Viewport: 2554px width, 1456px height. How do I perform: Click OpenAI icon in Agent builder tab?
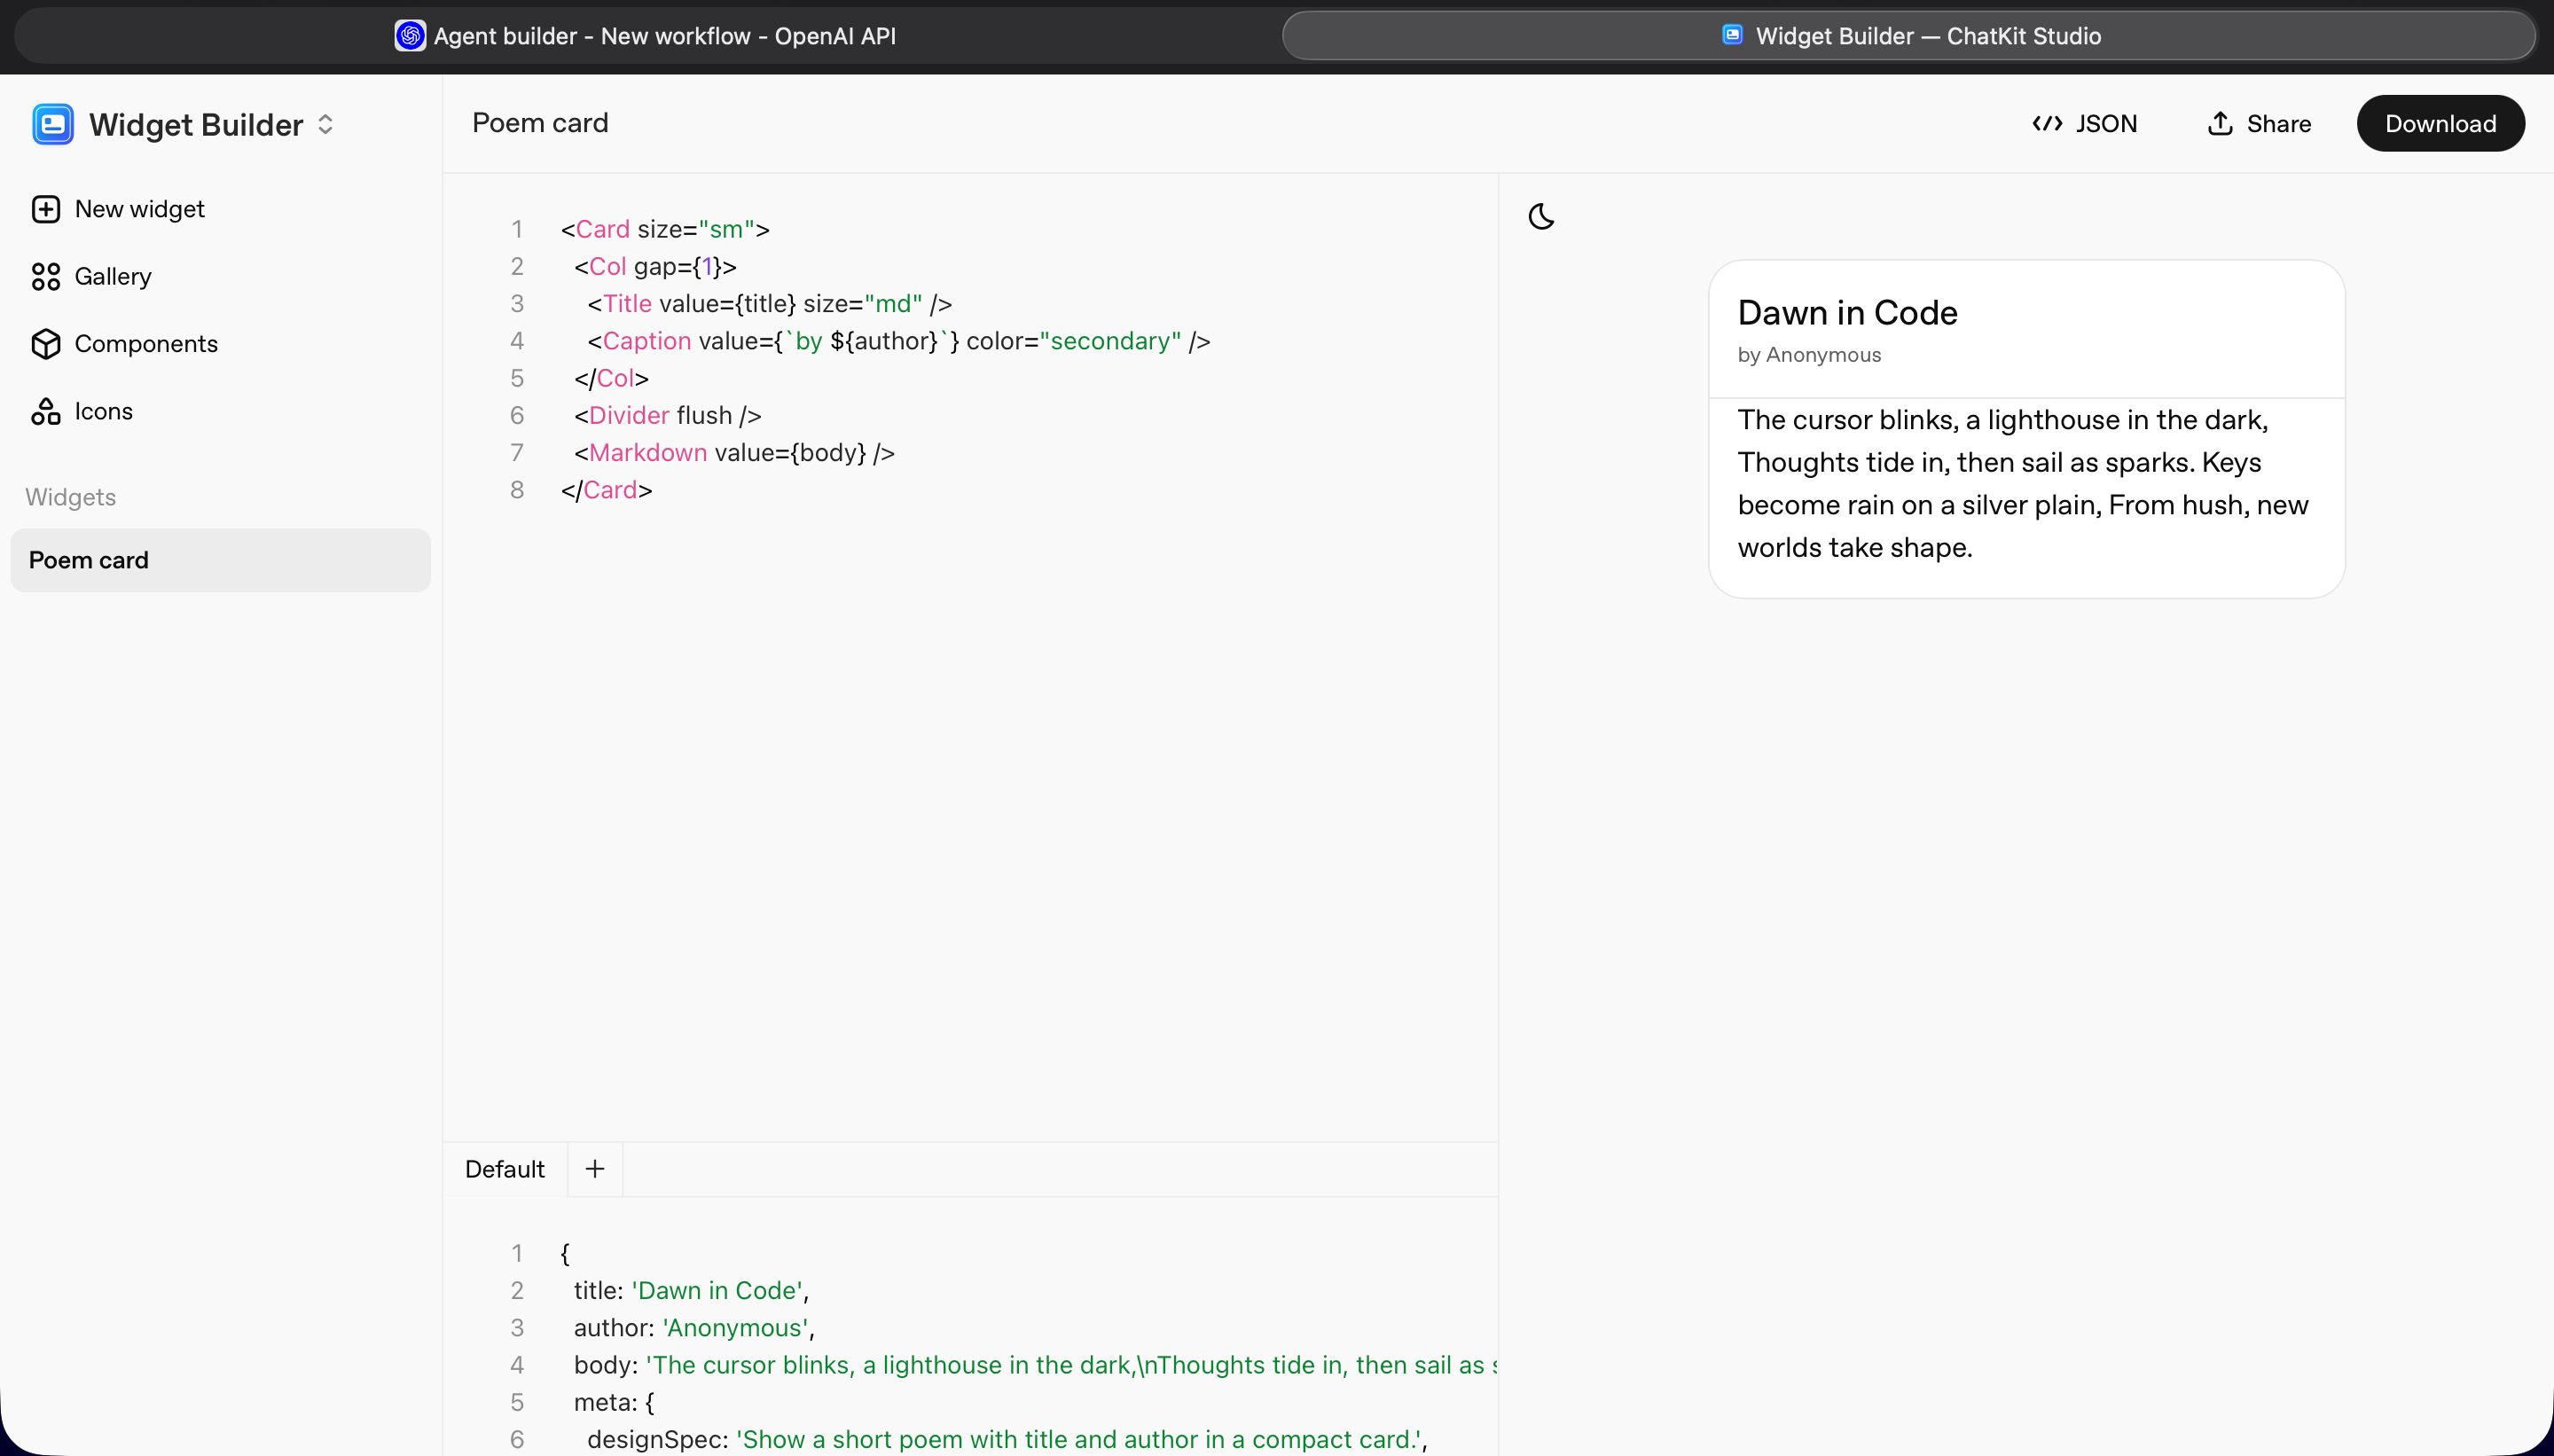(410, 36)
